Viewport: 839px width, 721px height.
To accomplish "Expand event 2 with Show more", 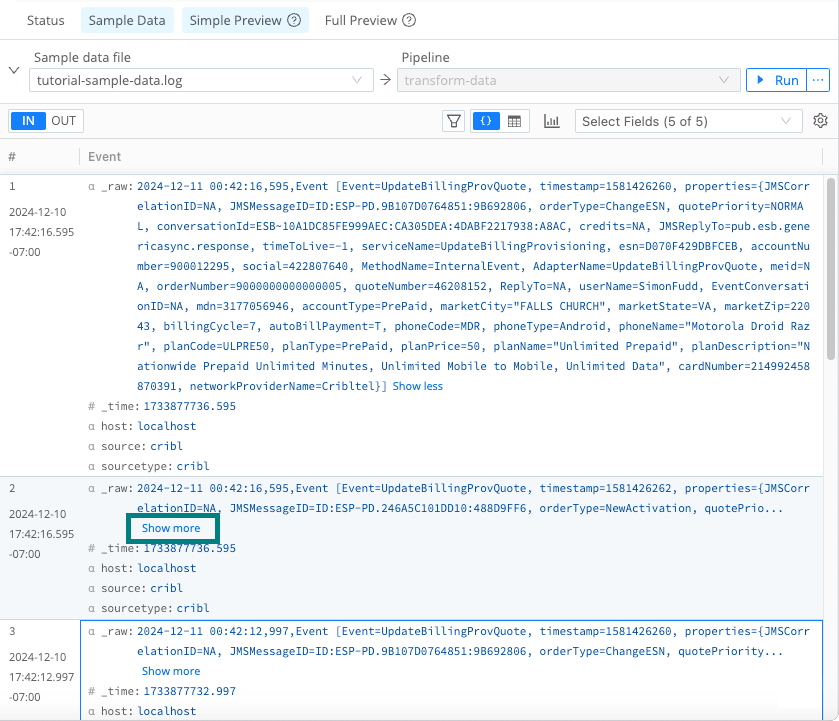I will [x=172, y=527].
